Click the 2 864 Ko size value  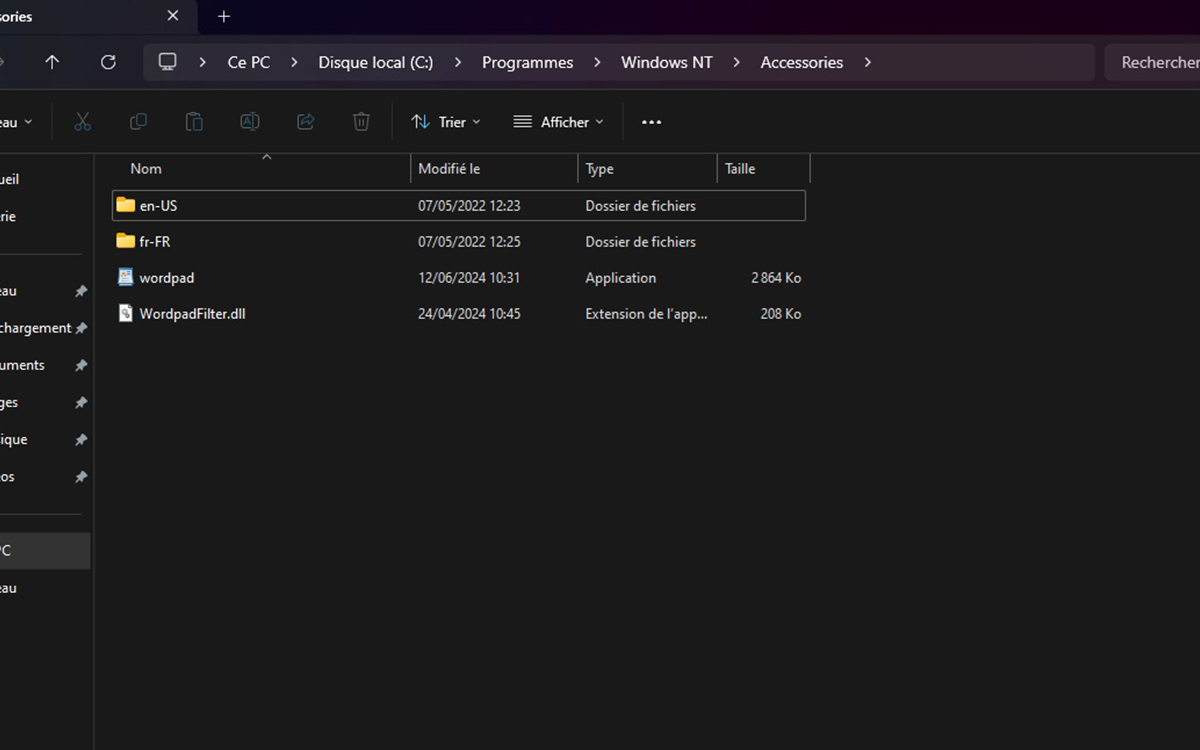pyautogui.click(x=776, y=277)
